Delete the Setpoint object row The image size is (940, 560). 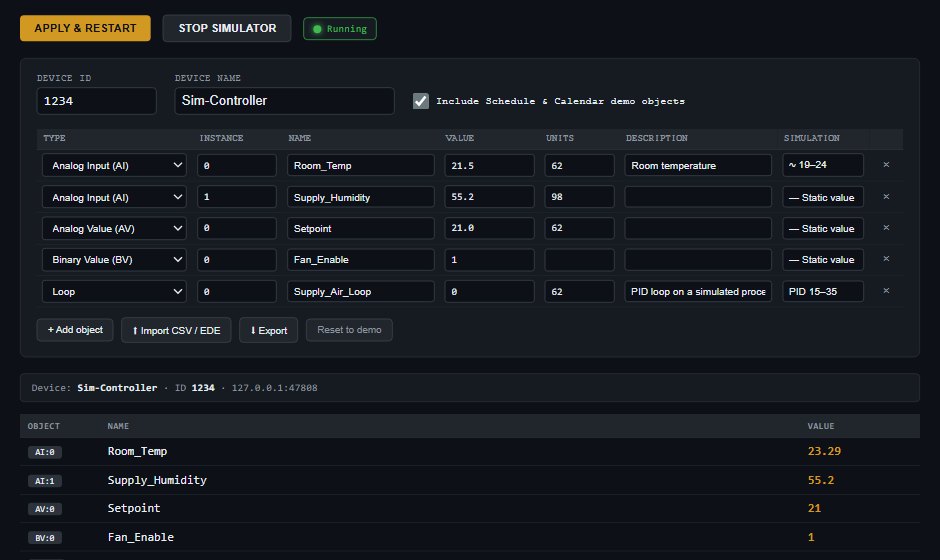(886, 228)
